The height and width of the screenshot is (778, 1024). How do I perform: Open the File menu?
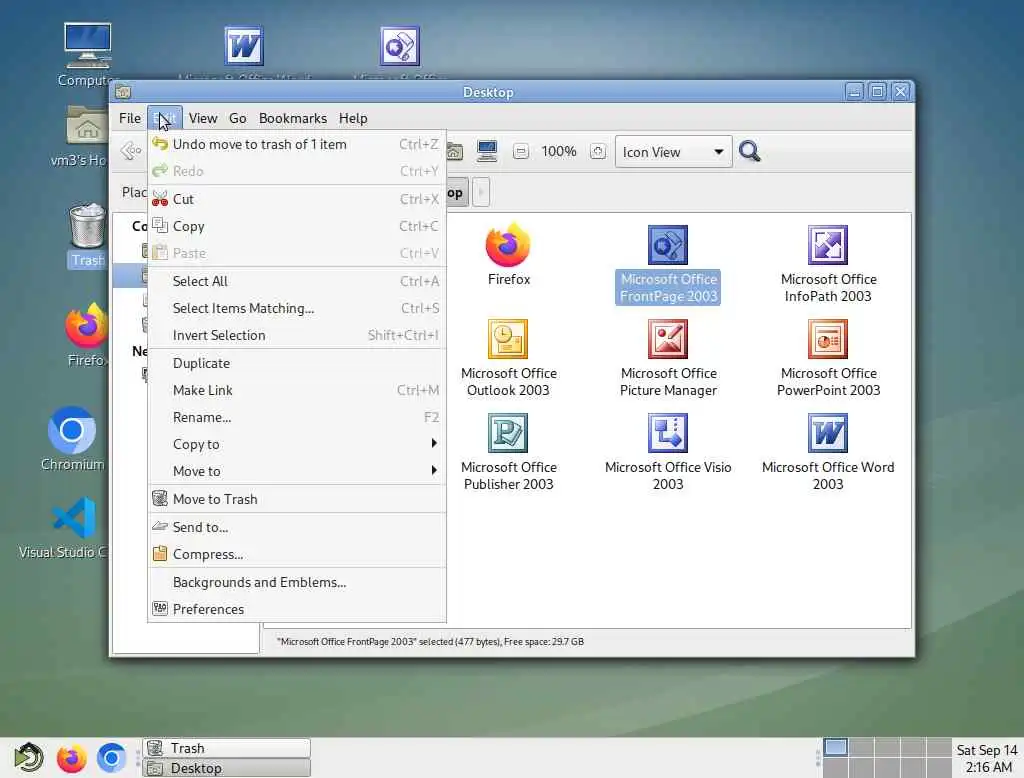click(x=130, y=118)
